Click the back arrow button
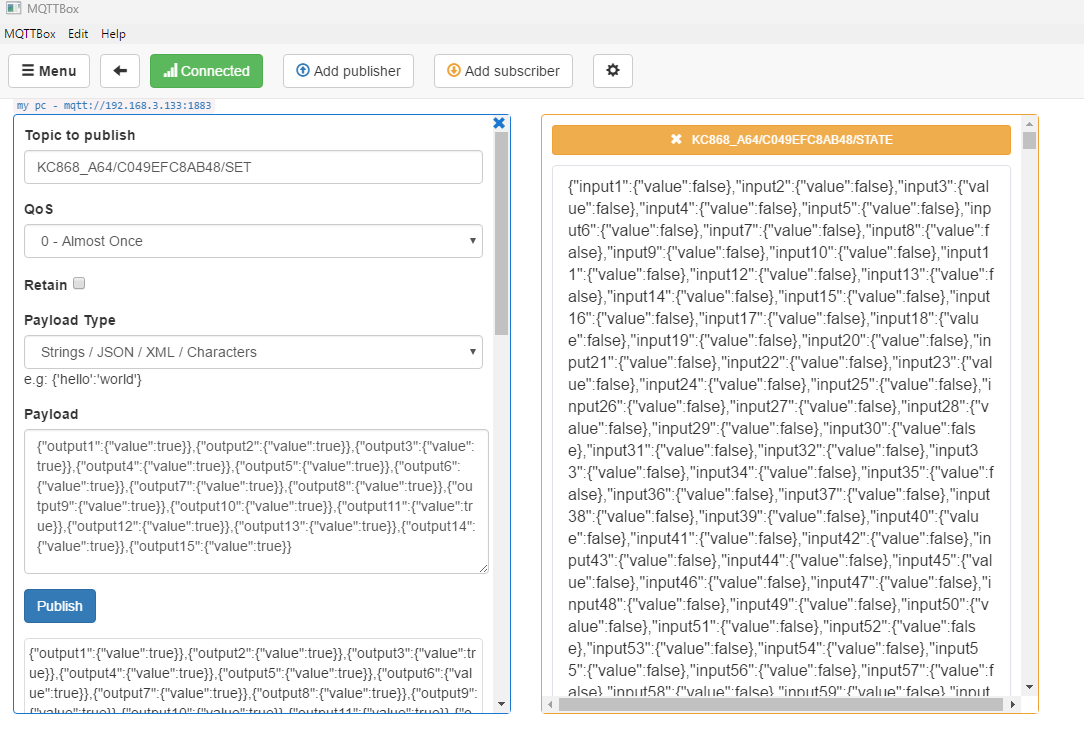 click(x=120, y=71)
